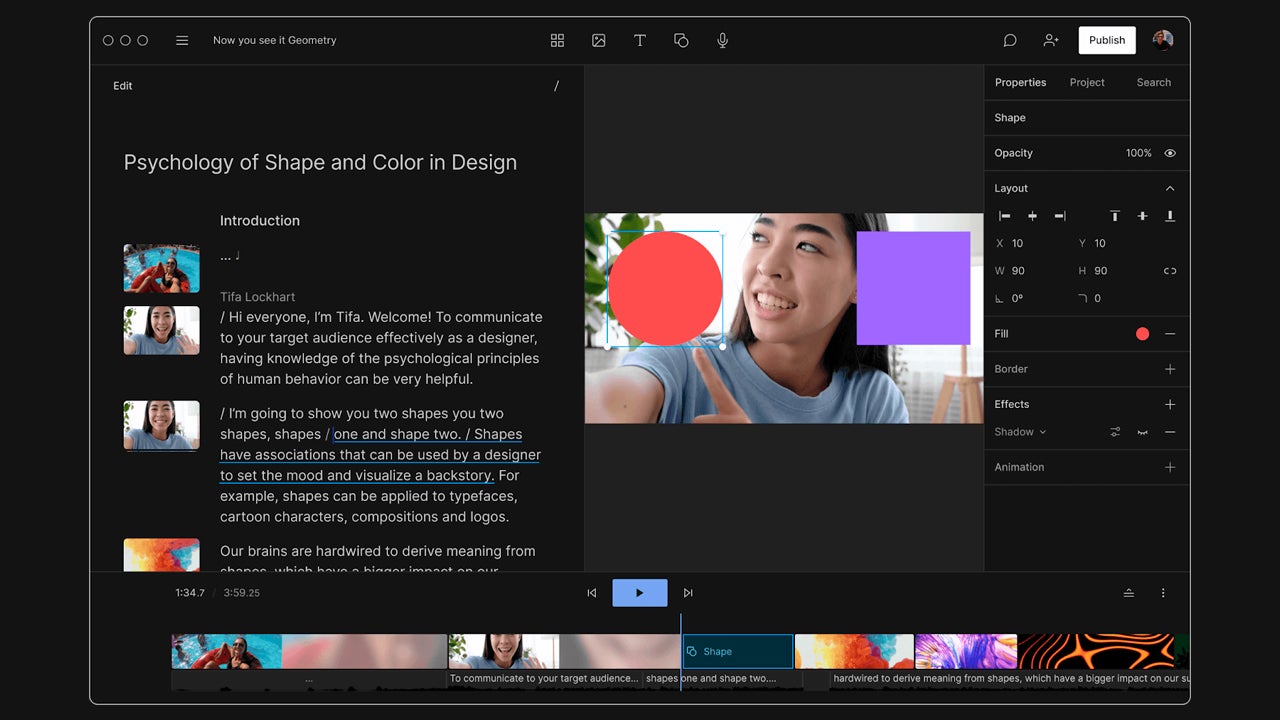Open the user profile avatar
Image resolution: width=1280 pixels, height=720 pixels.
1162,40
